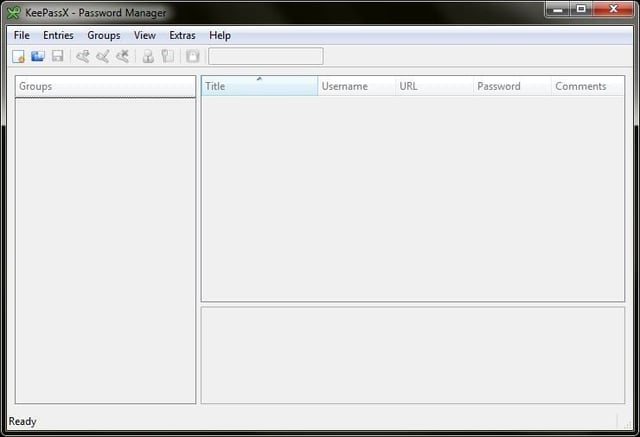Open the Groups menu
Screen dimensions: 640x437
pos(104,35)
